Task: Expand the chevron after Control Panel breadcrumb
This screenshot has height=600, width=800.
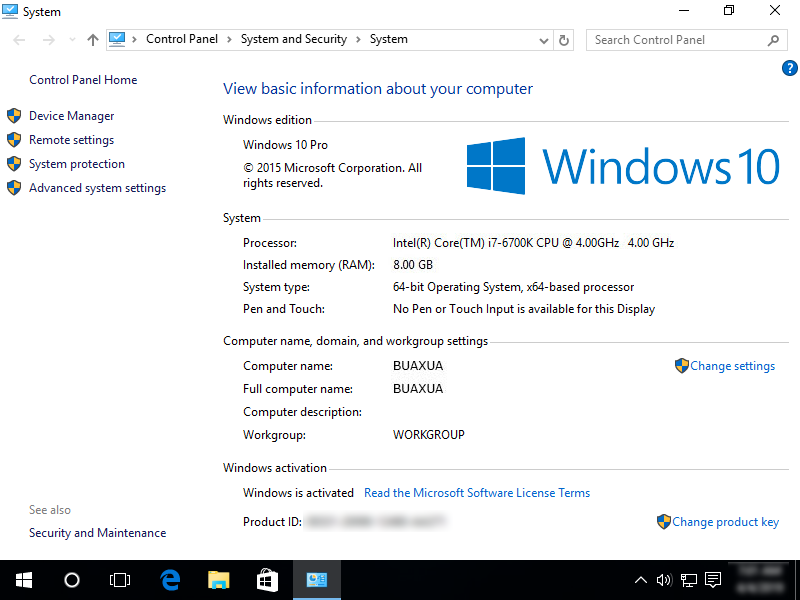Action: pyautogui.click(x=229, y=40)
